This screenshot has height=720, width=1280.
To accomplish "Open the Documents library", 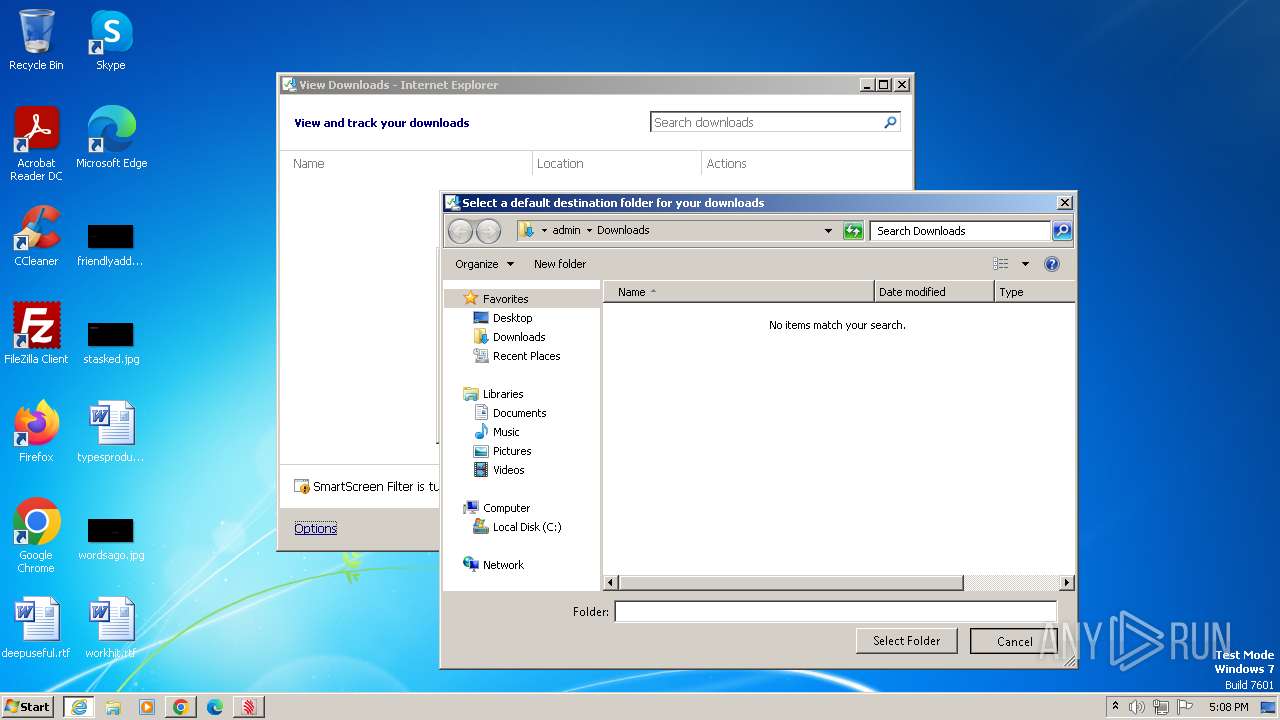I will 519,413.
